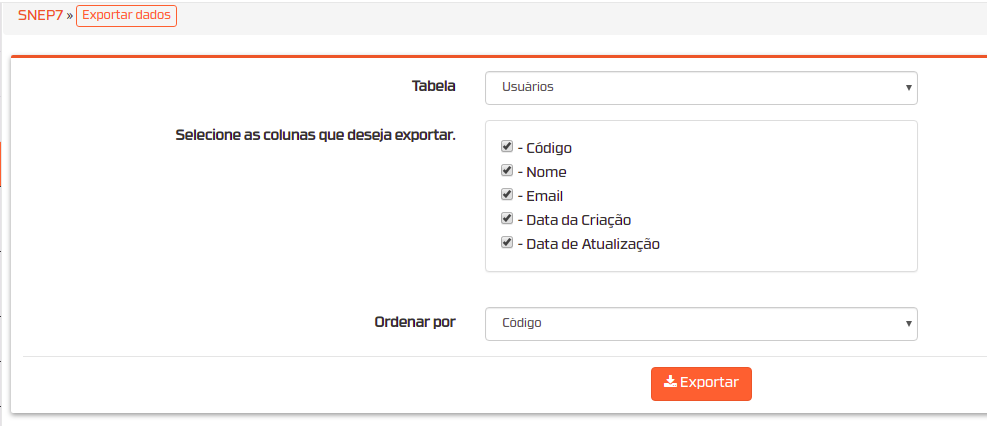This screenshot has width=987, height=426.
Task: Click the Tabela dropdown arrow icon
Action: point(908,87)
